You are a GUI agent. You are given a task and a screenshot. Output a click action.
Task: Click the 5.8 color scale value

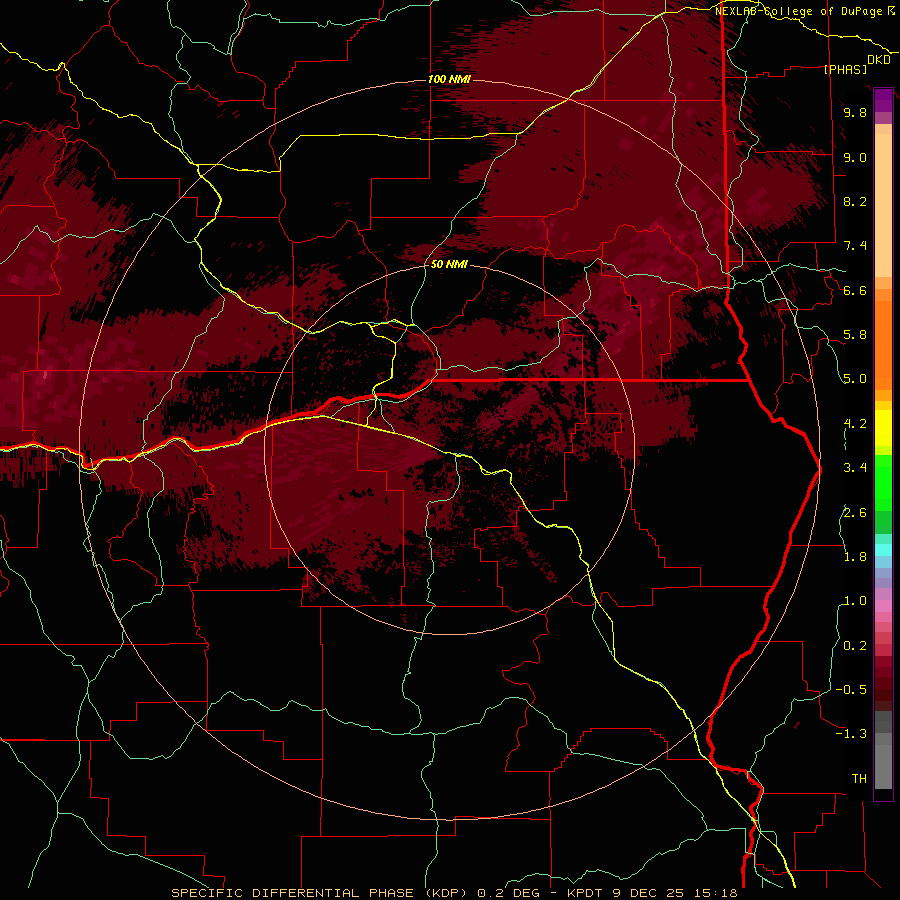(855, 335)
